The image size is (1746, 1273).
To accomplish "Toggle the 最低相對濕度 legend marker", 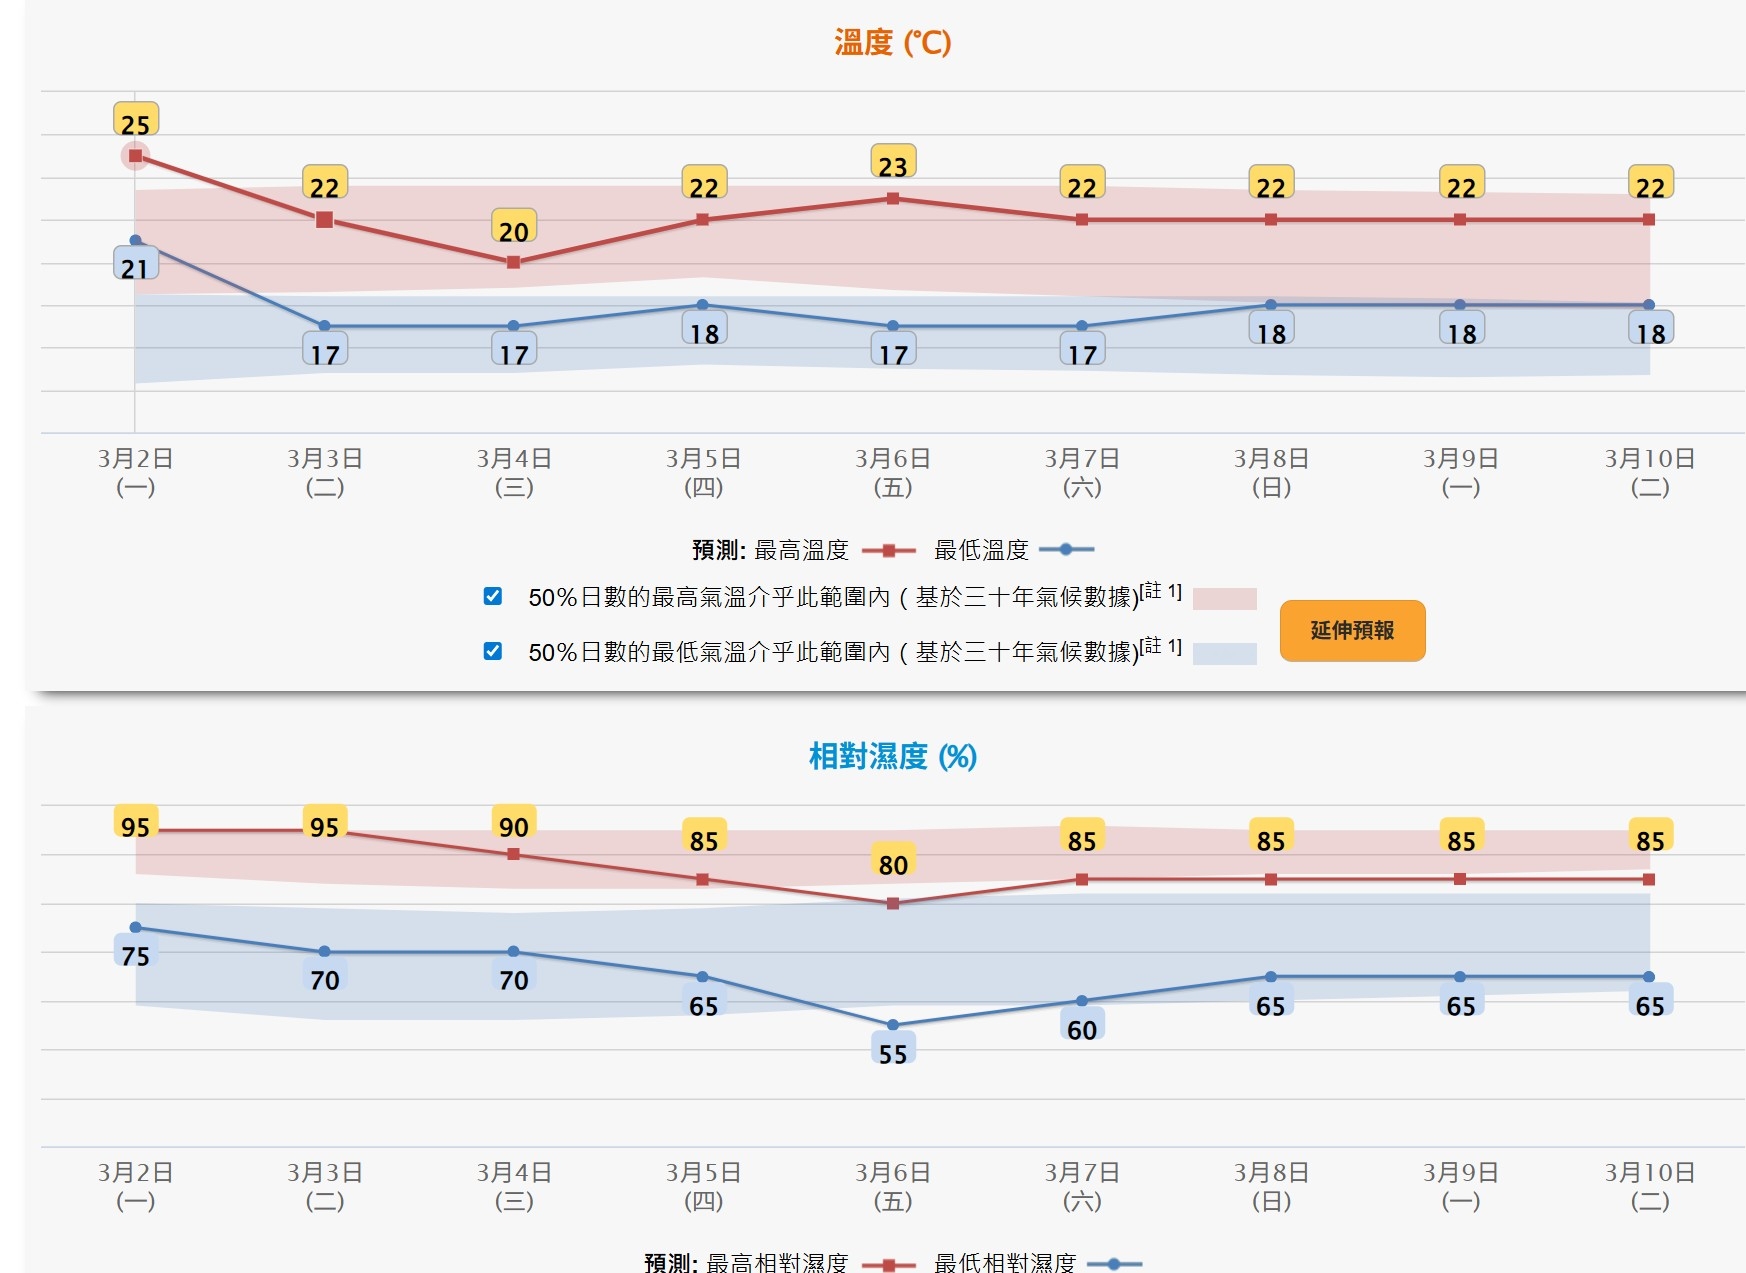I will 1113,1264.
